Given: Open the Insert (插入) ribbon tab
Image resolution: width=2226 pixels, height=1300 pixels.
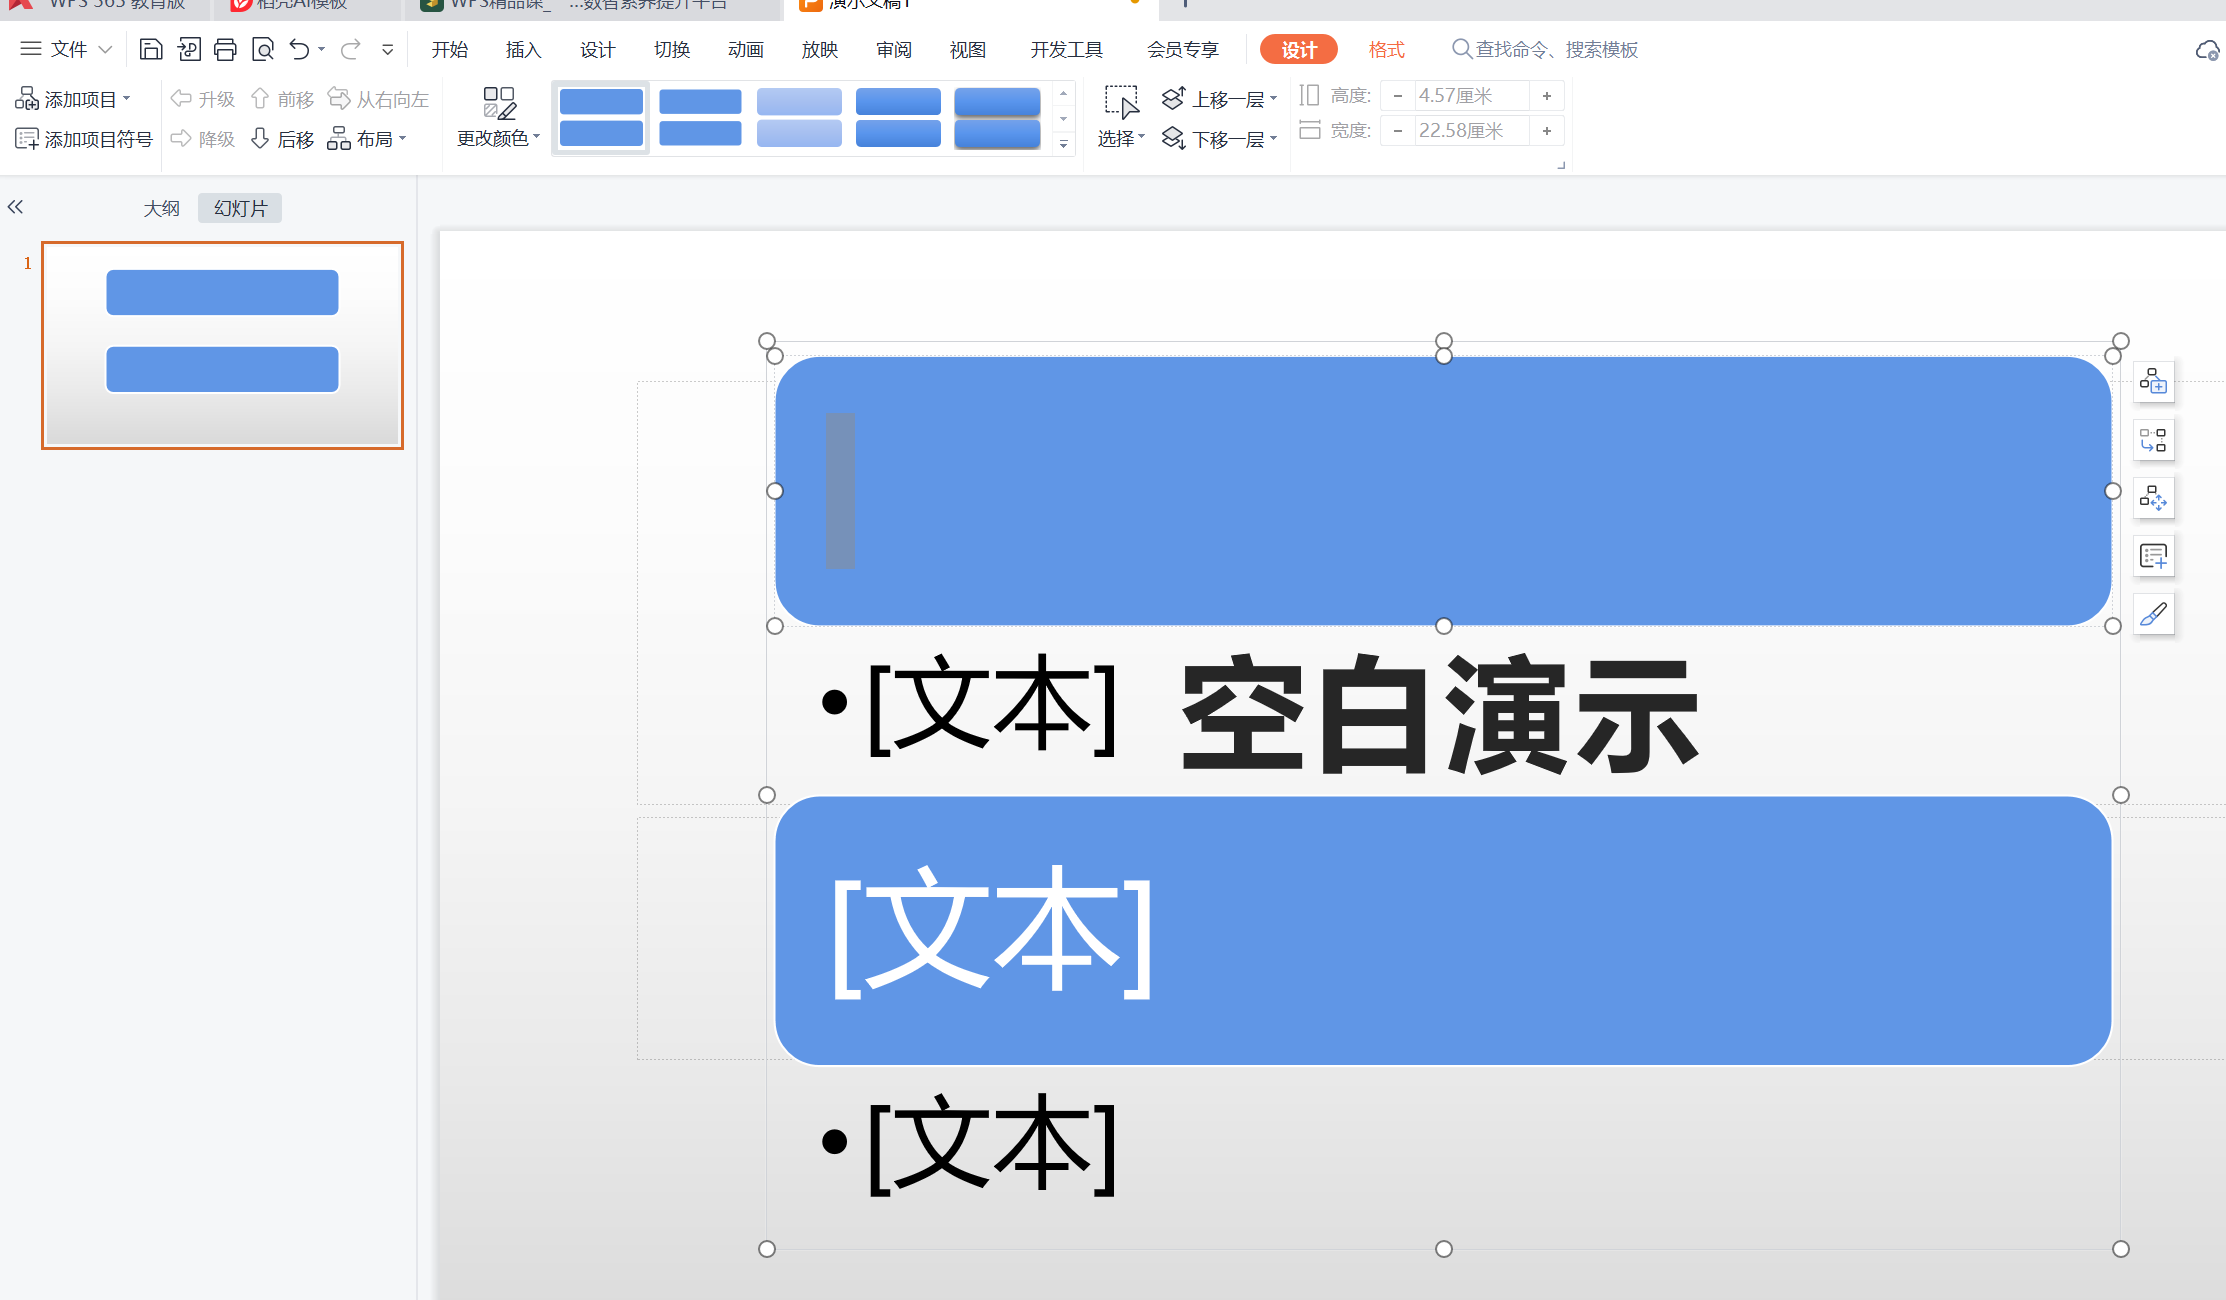Looking at the screenshot, I should (x=523, y=50).
